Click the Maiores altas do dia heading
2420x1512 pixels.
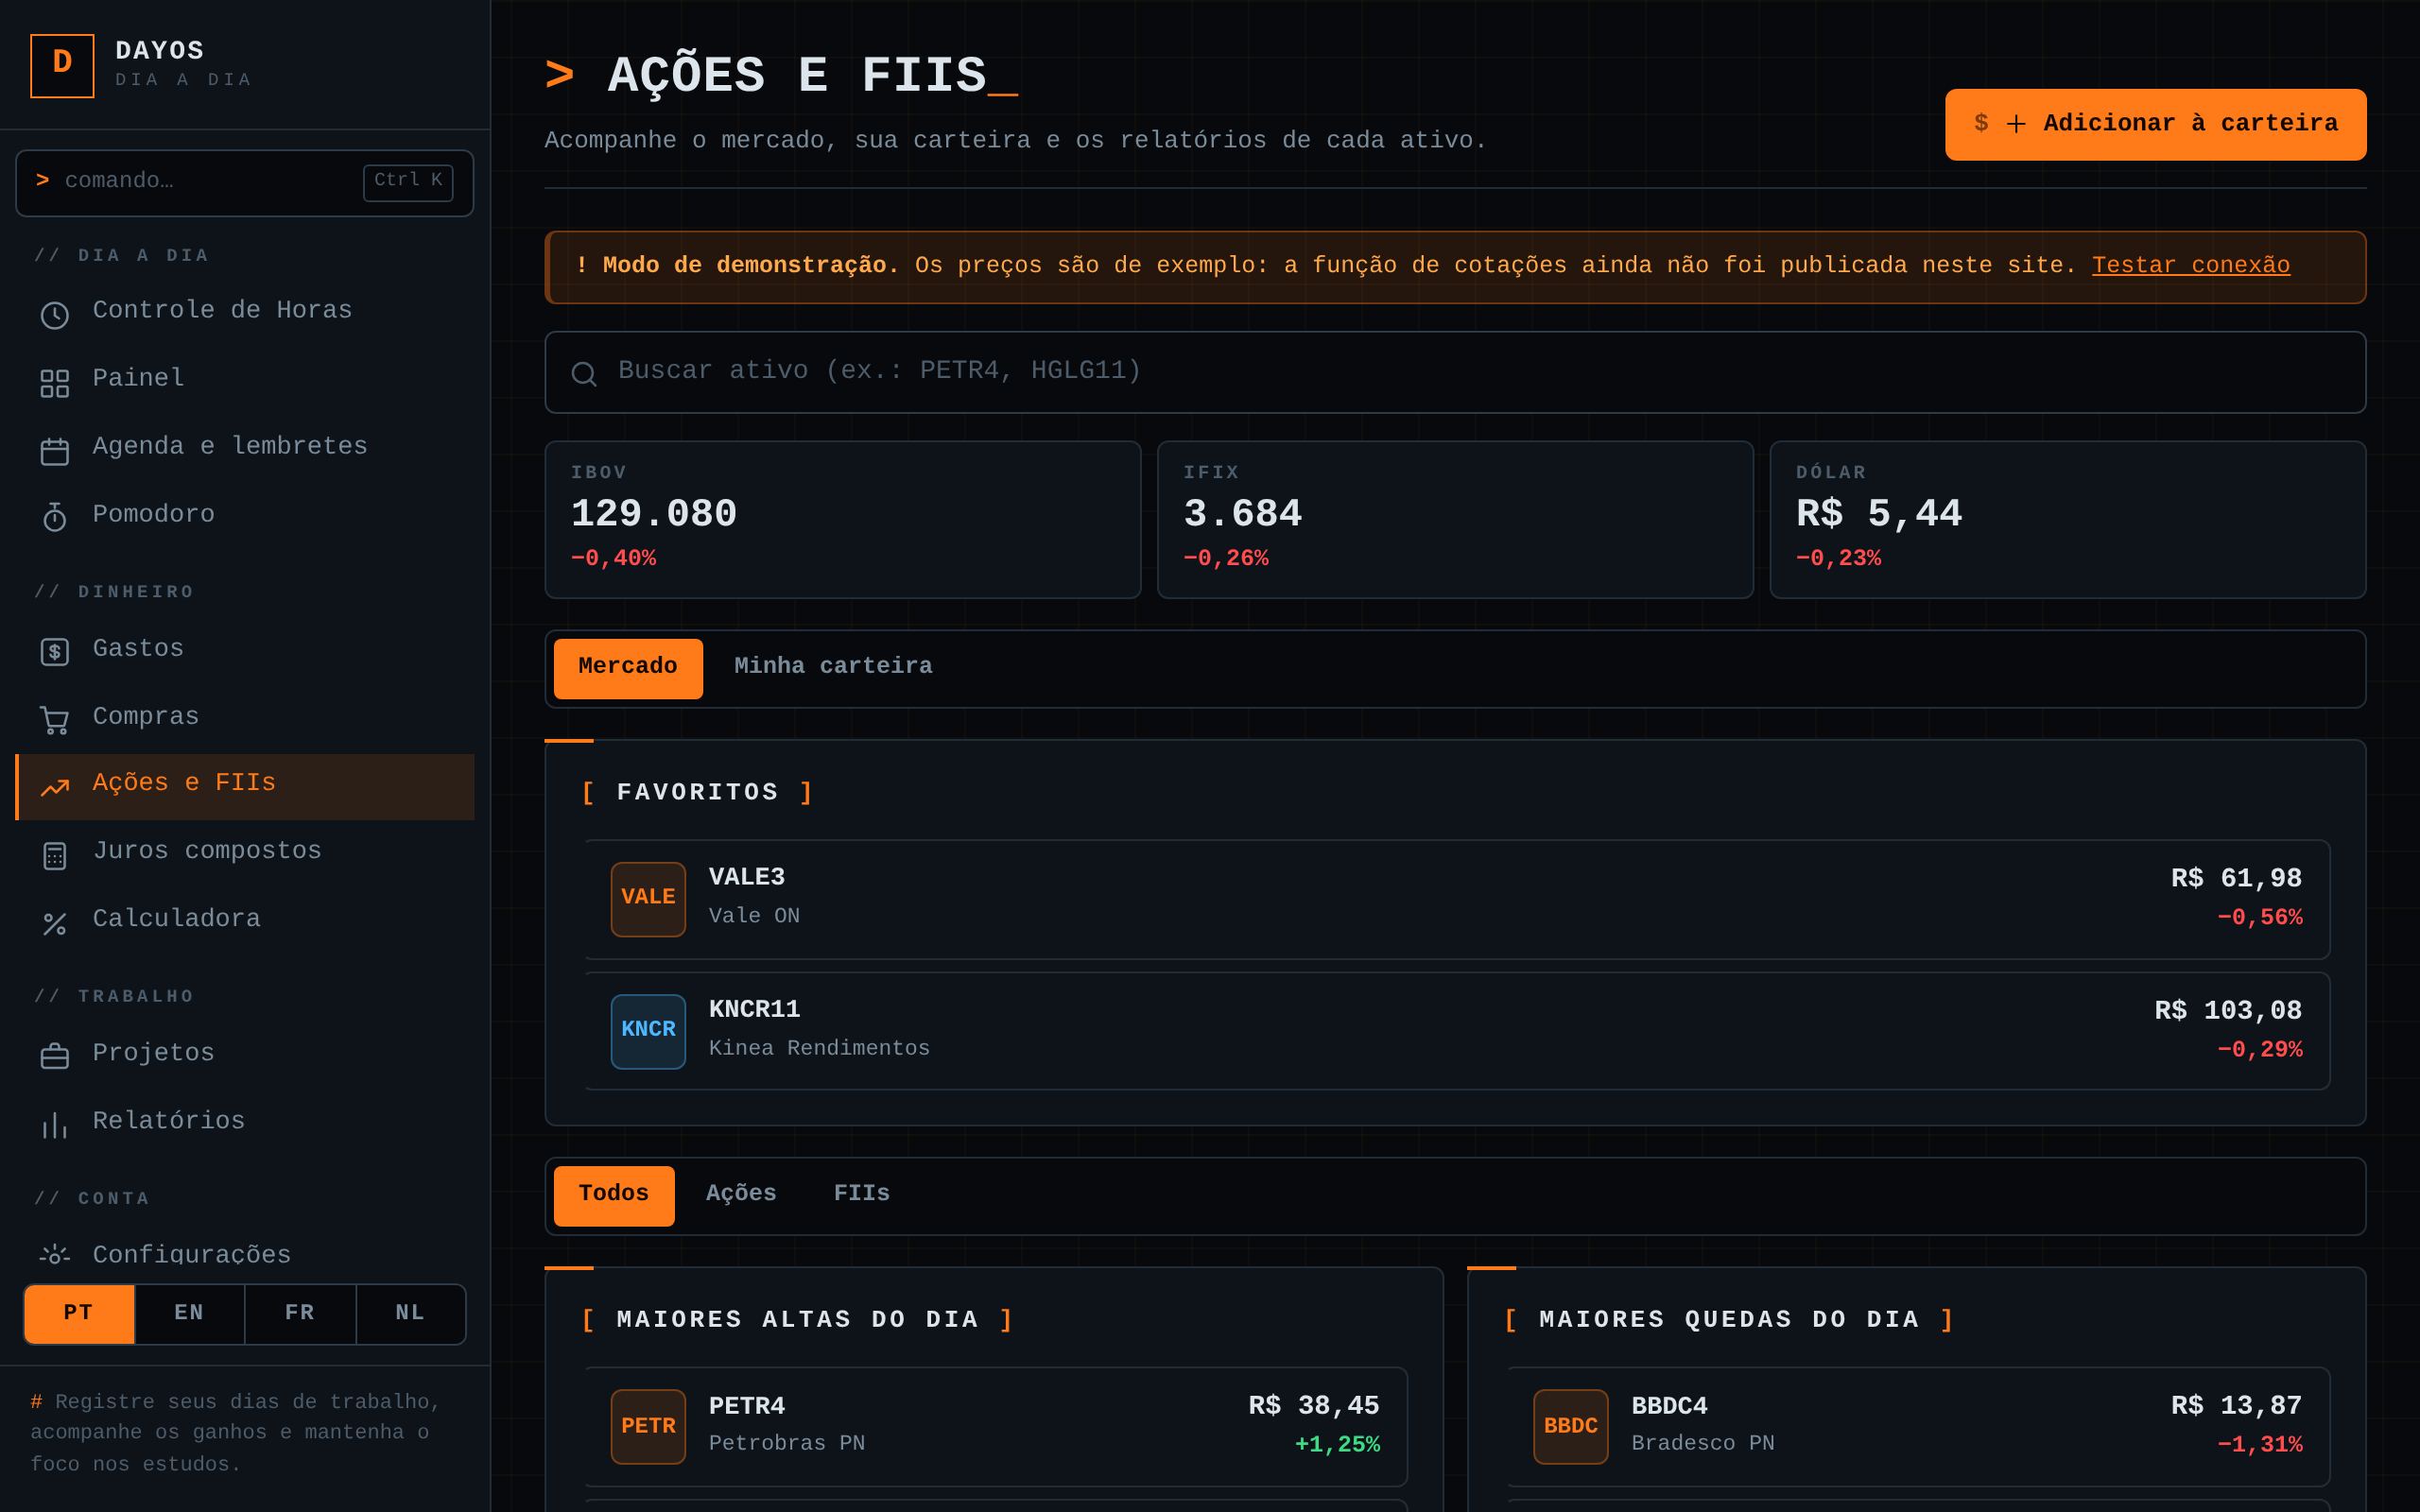click(x=798, y=1320)
